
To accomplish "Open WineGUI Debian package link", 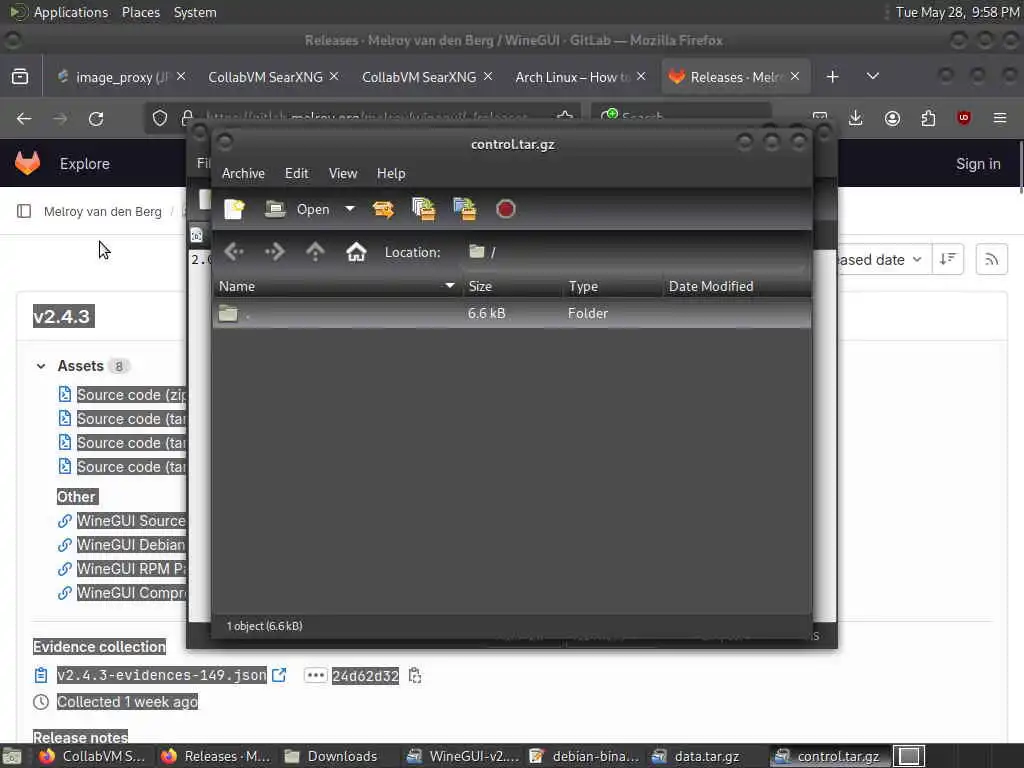I will click(131, 545).
